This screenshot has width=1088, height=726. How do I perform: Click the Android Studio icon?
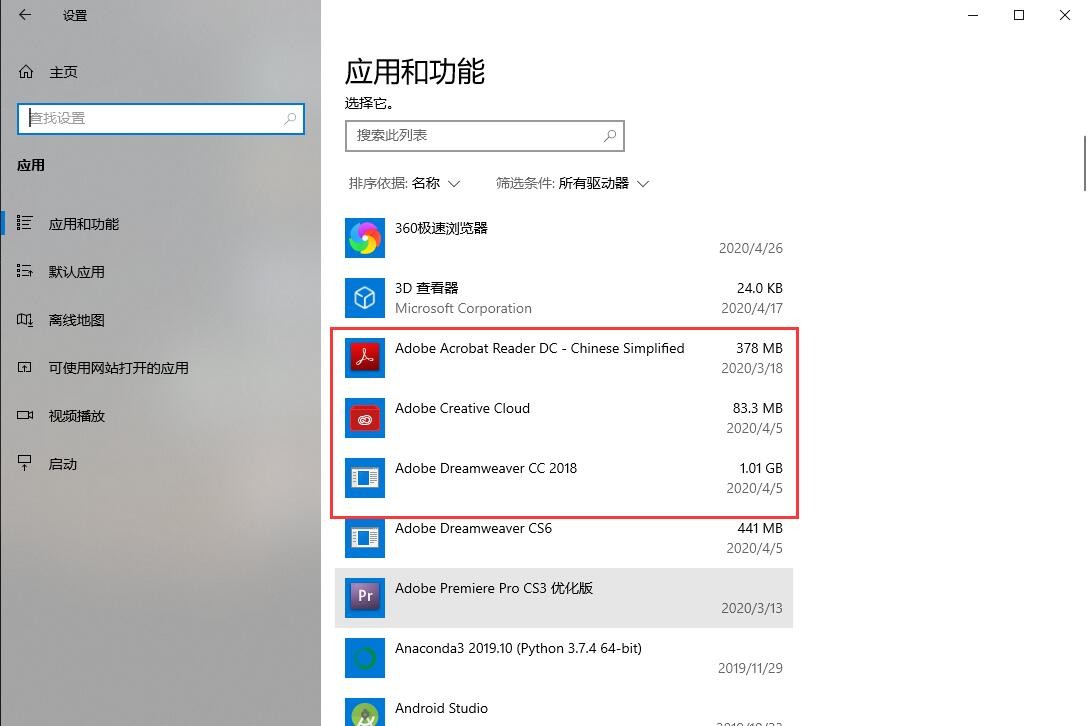[x=365, y=712]
